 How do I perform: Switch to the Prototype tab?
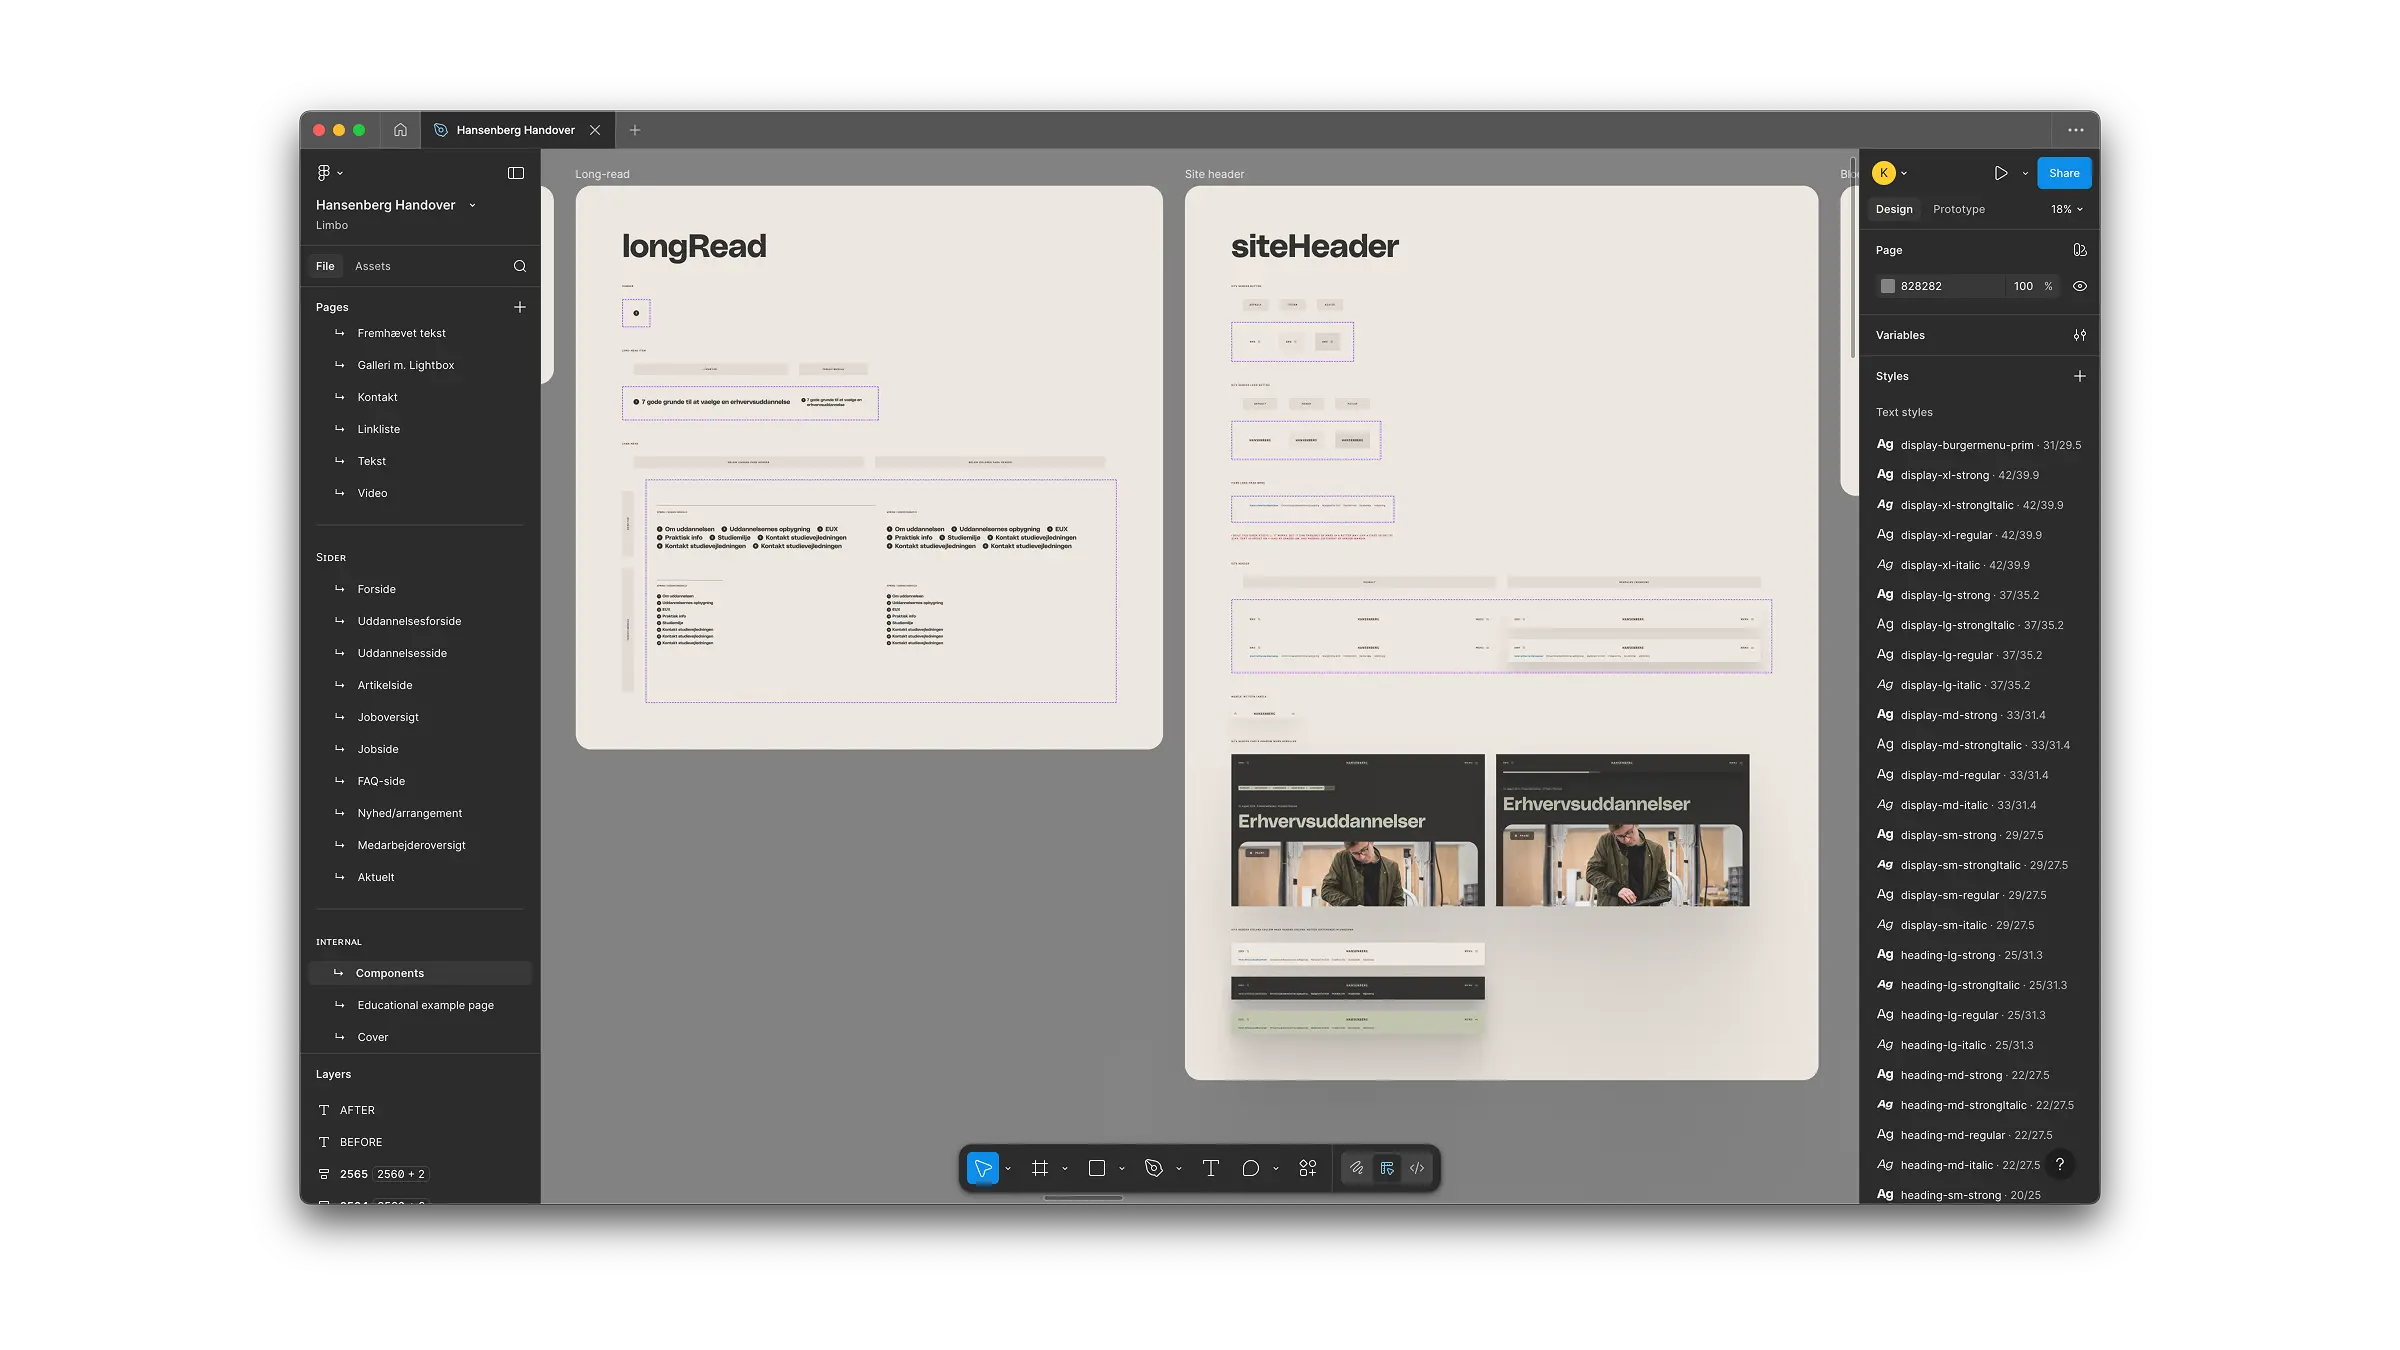[1958, 209]
